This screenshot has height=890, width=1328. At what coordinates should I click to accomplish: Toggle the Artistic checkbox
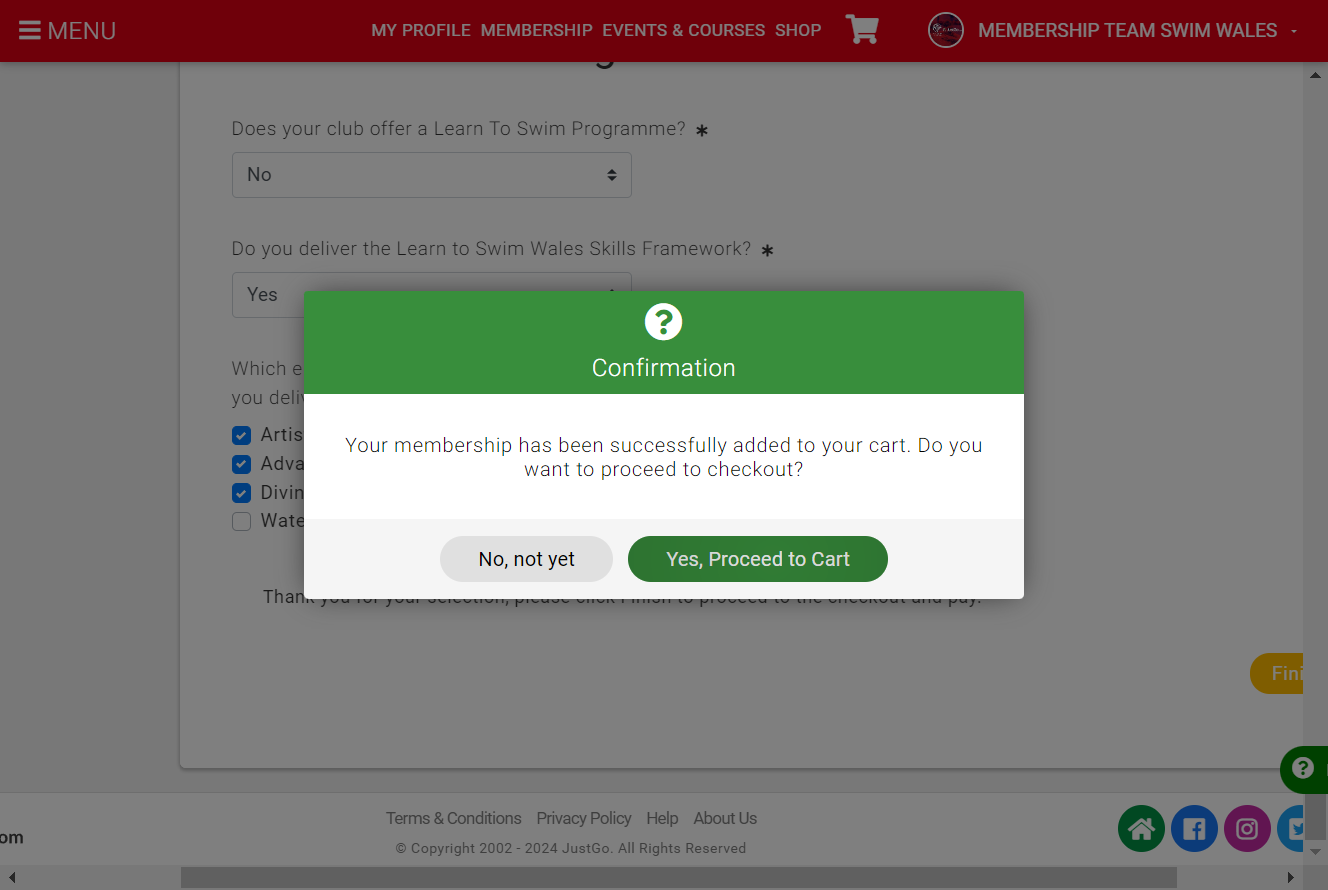tap(241, 435)
